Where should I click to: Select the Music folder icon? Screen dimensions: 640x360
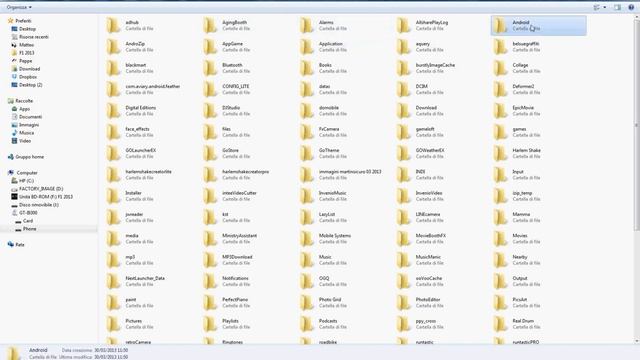(x=307, y=260)
